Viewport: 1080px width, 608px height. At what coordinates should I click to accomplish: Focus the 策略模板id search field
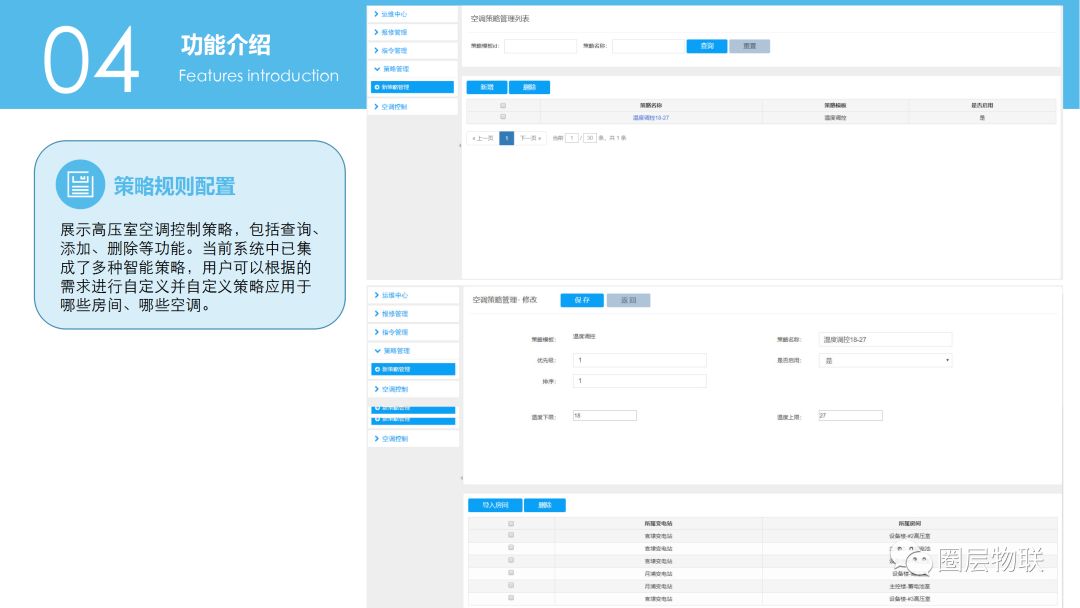pyautogui.click(x=540, y=46)
